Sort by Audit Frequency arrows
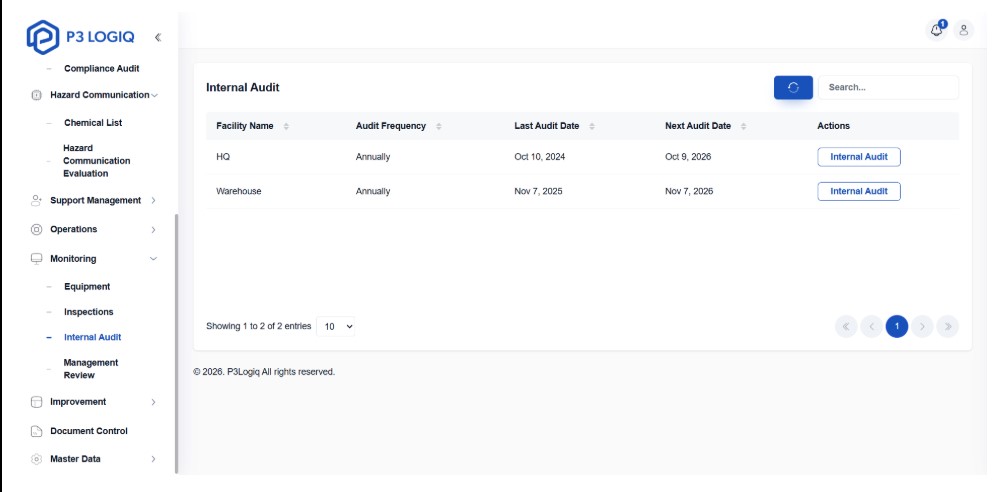 click(439, 126)
